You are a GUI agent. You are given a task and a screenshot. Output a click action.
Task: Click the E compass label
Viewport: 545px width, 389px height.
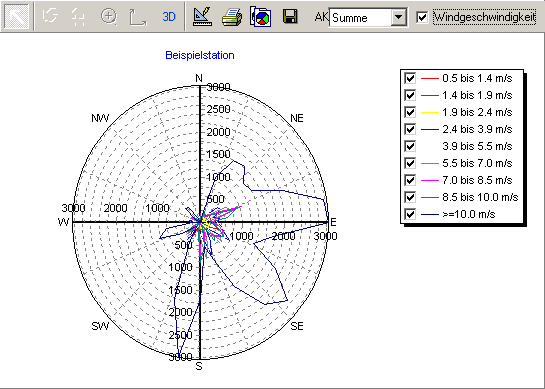point(333,222)
